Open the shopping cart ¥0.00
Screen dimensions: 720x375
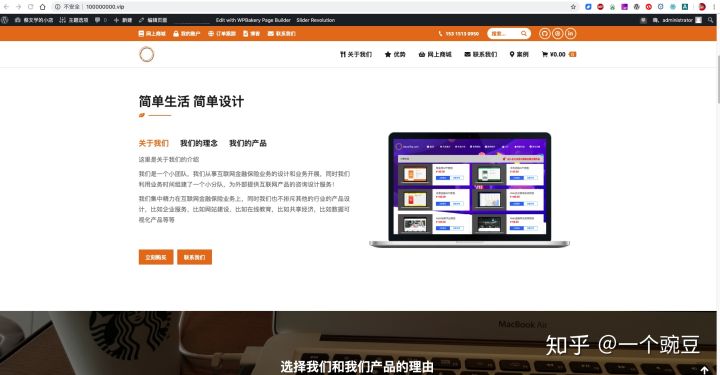(x=559, y=54)
